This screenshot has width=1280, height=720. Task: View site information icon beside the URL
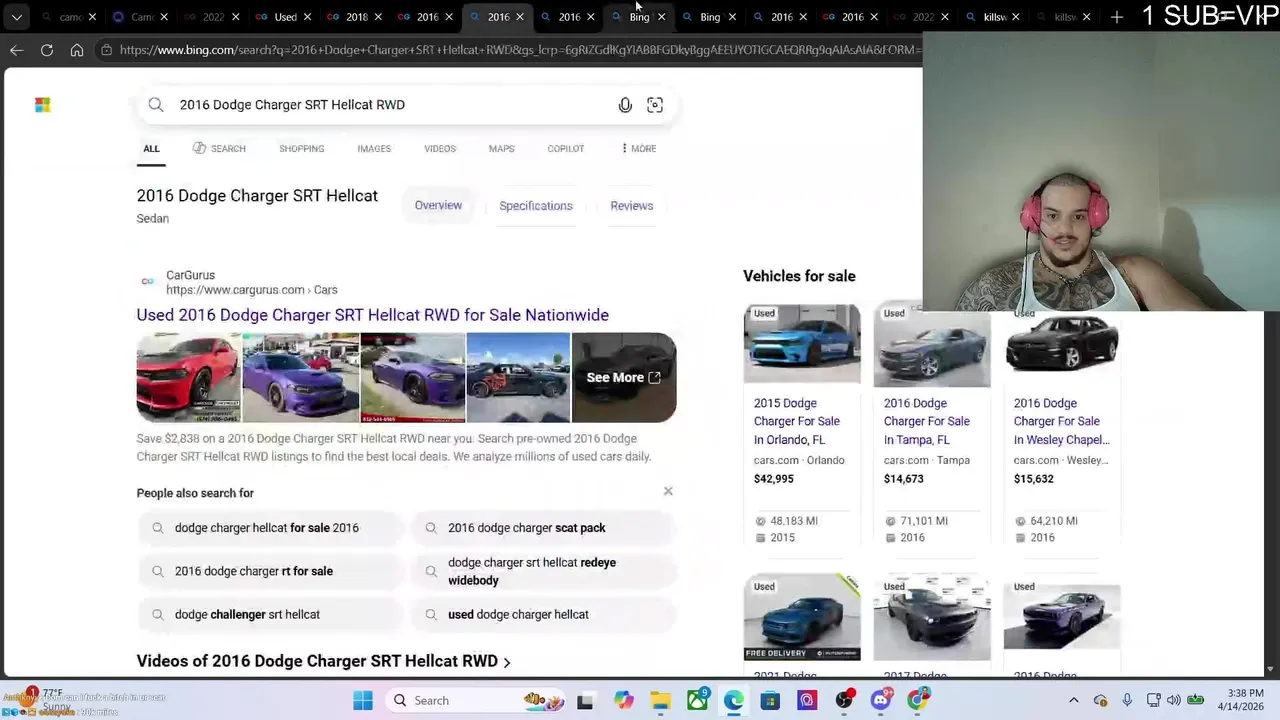pos(106,50)
